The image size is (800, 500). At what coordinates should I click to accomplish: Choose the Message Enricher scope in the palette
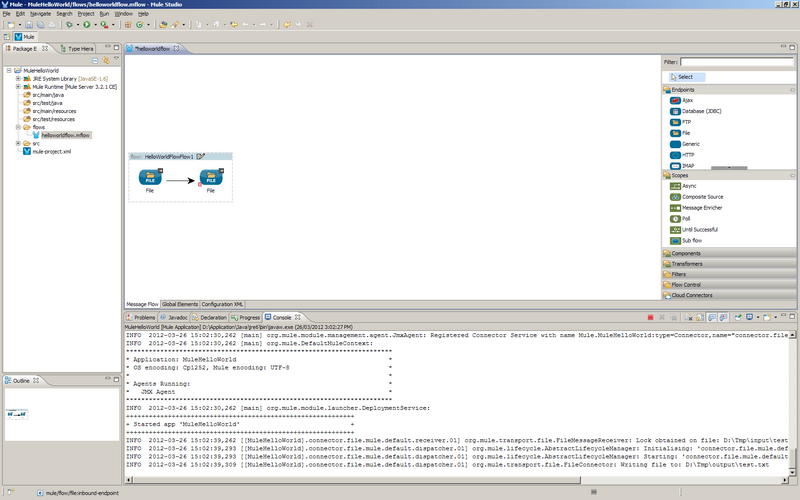[x=696, y=208]
